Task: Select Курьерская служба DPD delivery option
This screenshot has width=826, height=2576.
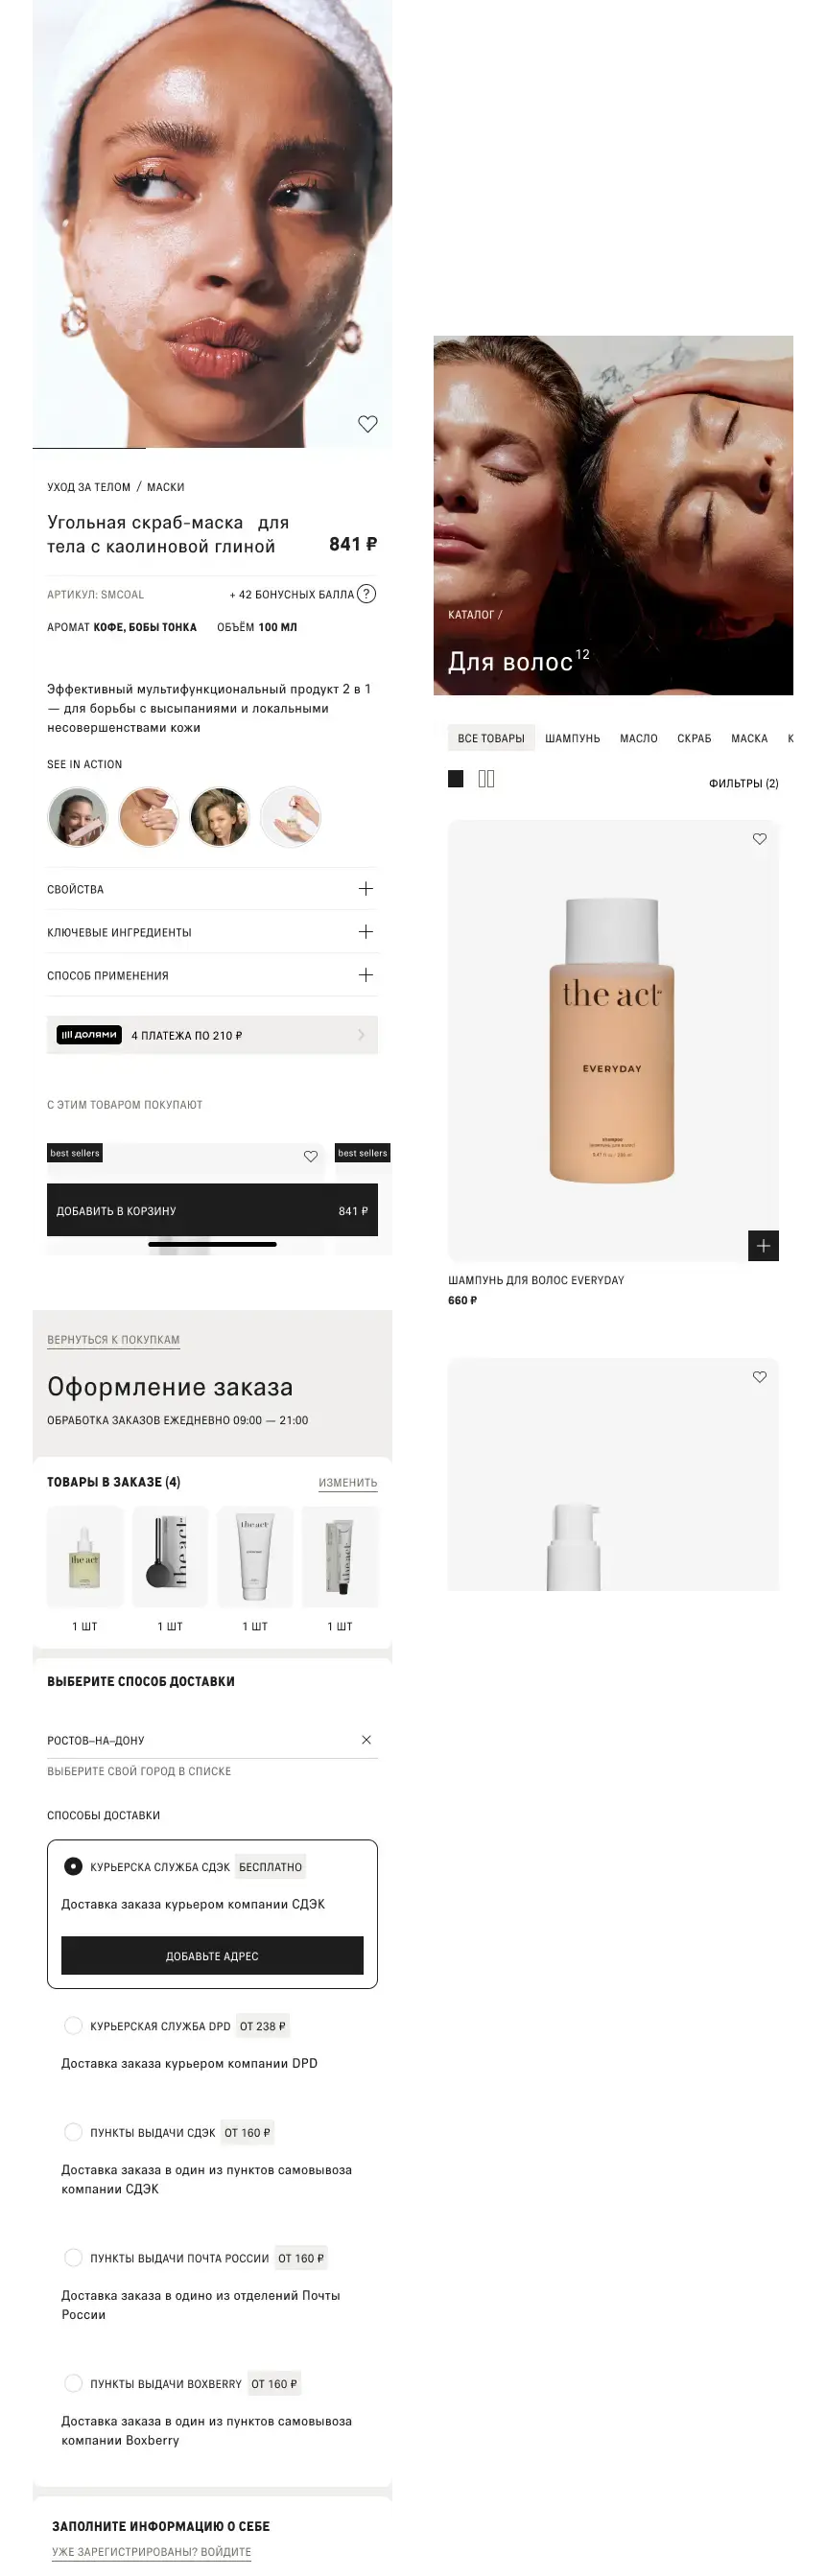Action: coord(73,2026)
